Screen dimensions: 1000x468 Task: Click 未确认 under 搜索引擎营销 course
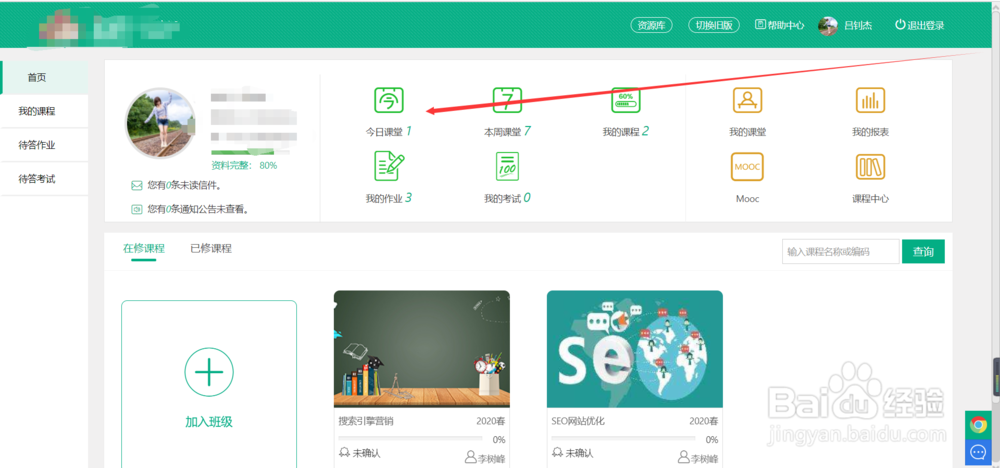pyautogui.click(x=367, y=453)
